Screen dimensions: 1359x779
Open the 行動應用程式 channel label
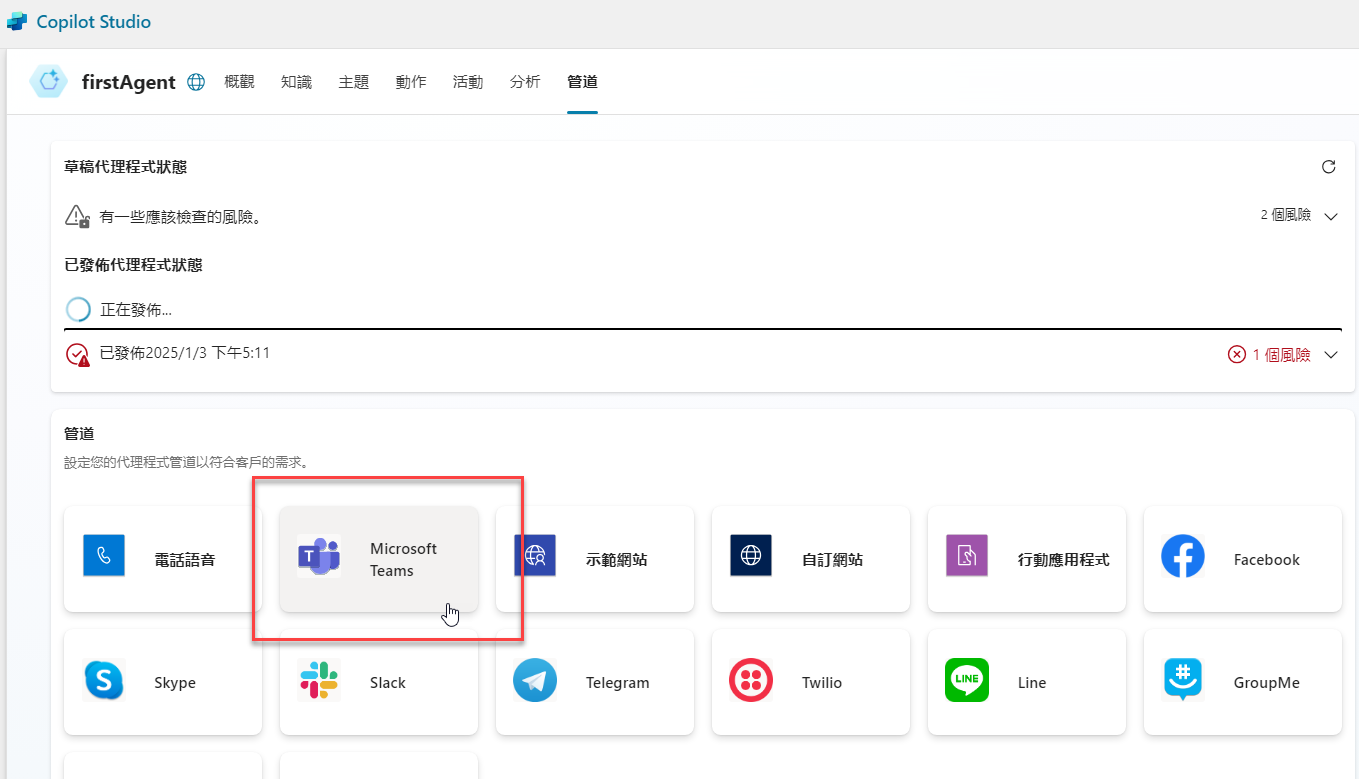point(1064,560)
